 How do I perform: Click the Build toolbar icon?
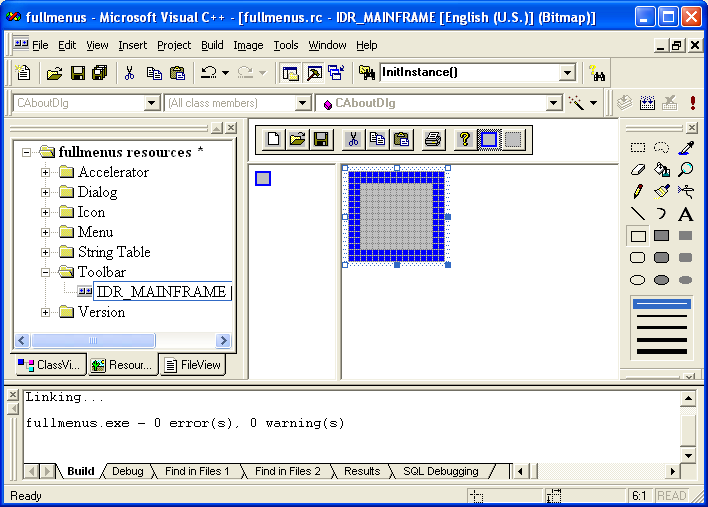[x=647, y=103]
